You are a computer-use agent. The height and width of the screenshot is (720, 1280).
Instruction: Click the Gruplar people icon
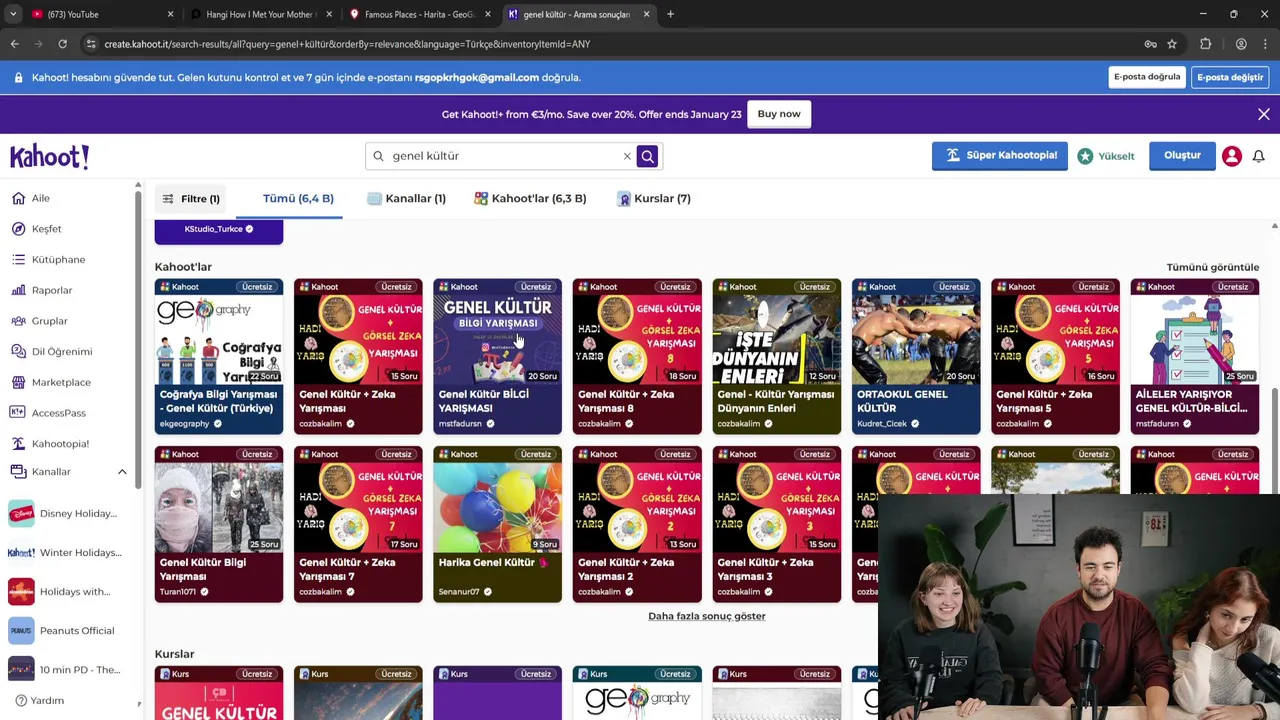coord(18,321)
